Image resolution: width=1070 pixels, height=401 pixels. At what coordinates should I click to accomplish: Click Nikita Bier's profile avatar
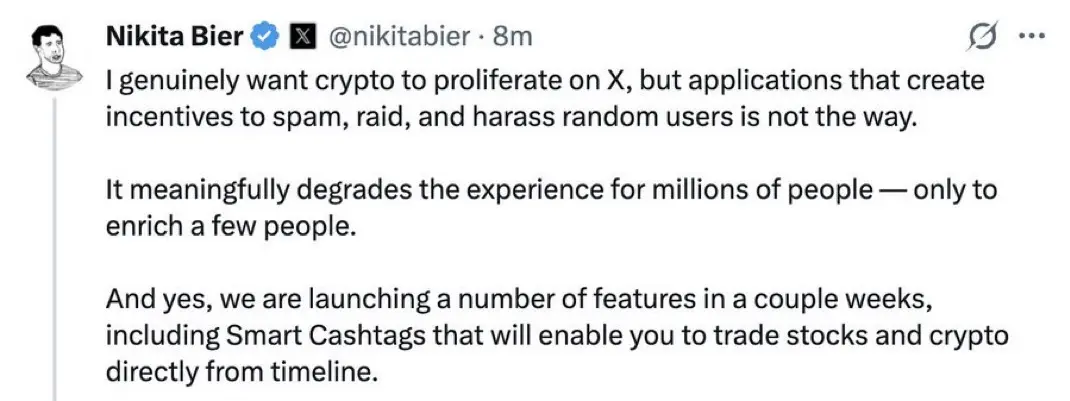(48, 53)
